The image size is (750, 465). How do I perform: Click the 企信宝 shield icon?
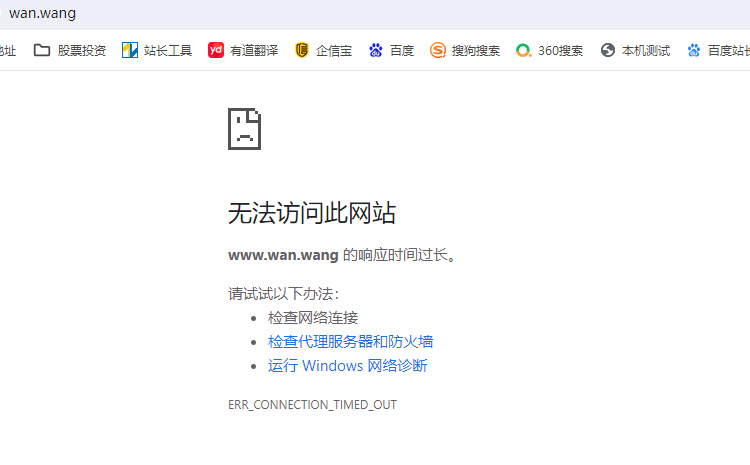302,50
